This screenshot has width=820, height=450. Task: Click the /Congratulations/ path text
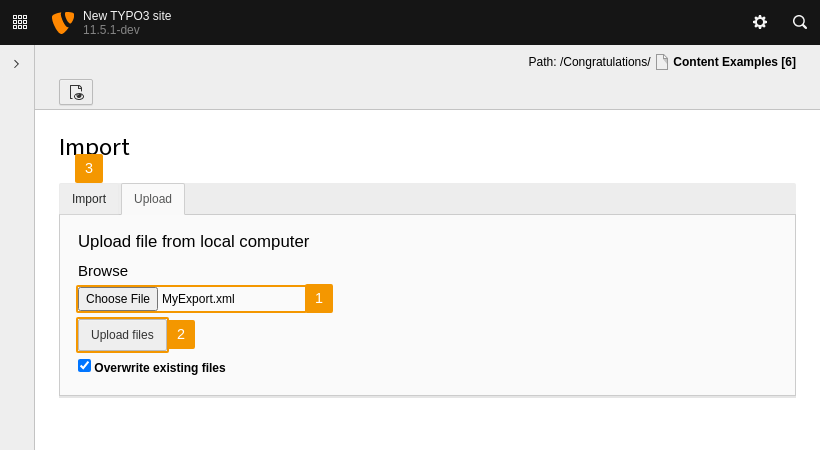605,62
